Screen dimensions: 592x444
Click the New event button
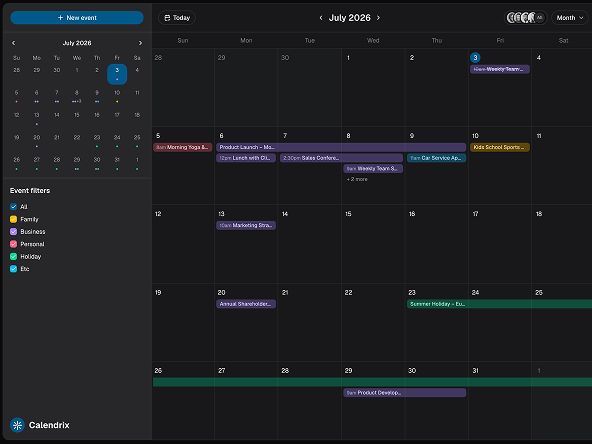pyautogui.click(x=77, y=18)
